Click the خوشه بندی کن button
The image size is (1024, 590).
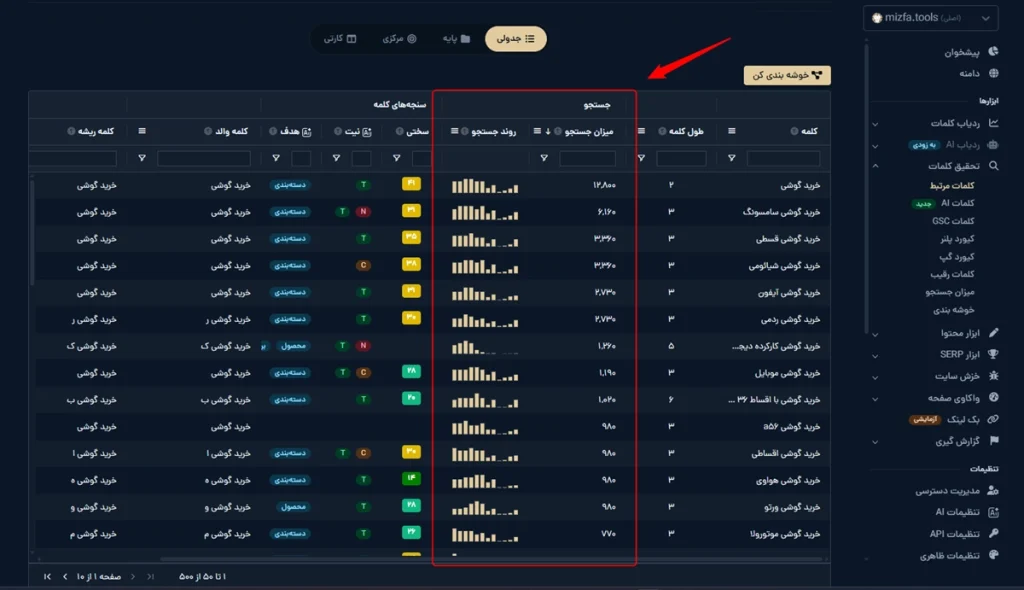[x=787, y=75]
